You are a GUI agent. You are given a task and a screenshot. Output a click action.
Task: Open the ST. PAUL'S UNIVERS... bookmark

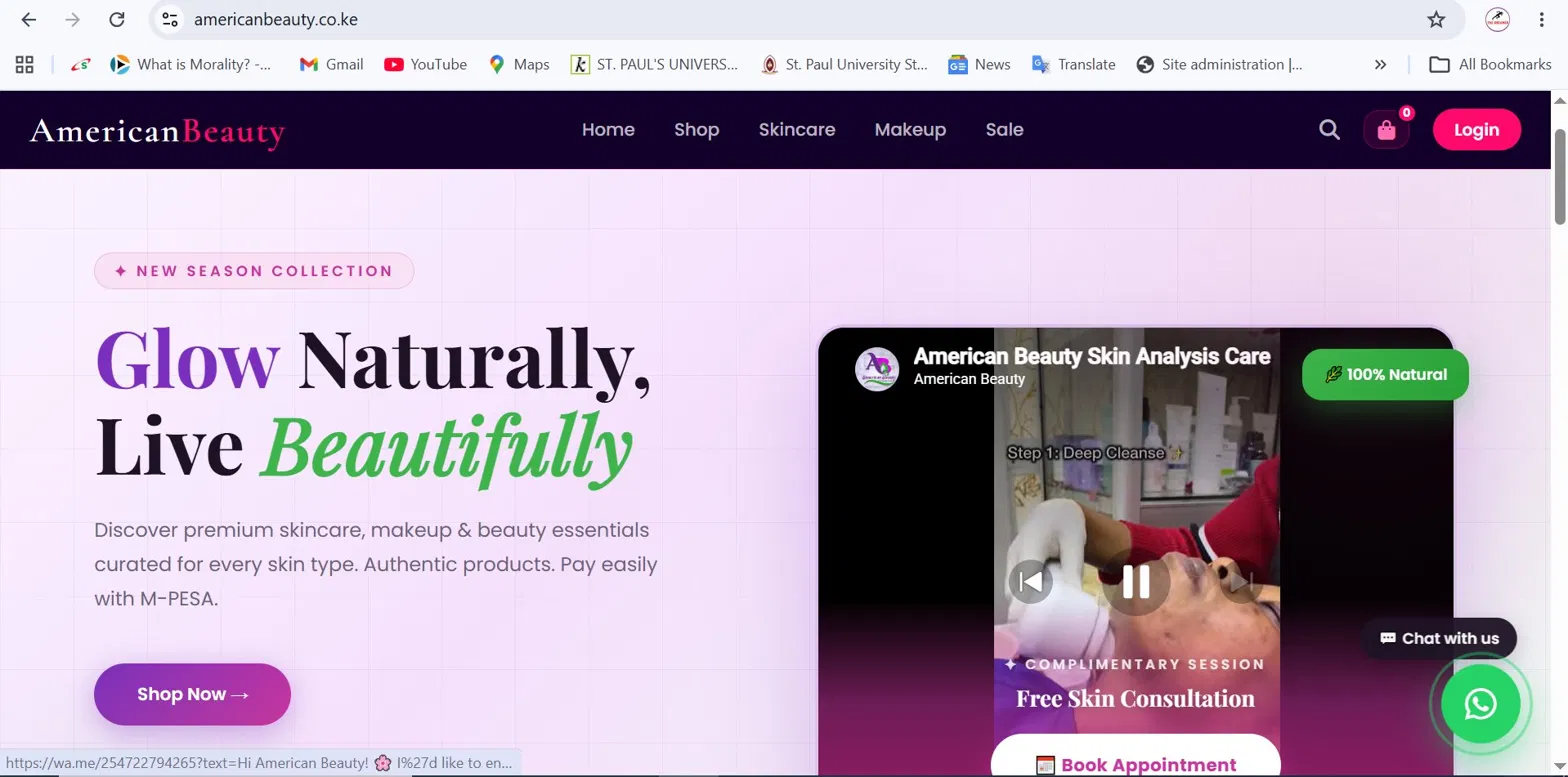(x=655, y=64)
